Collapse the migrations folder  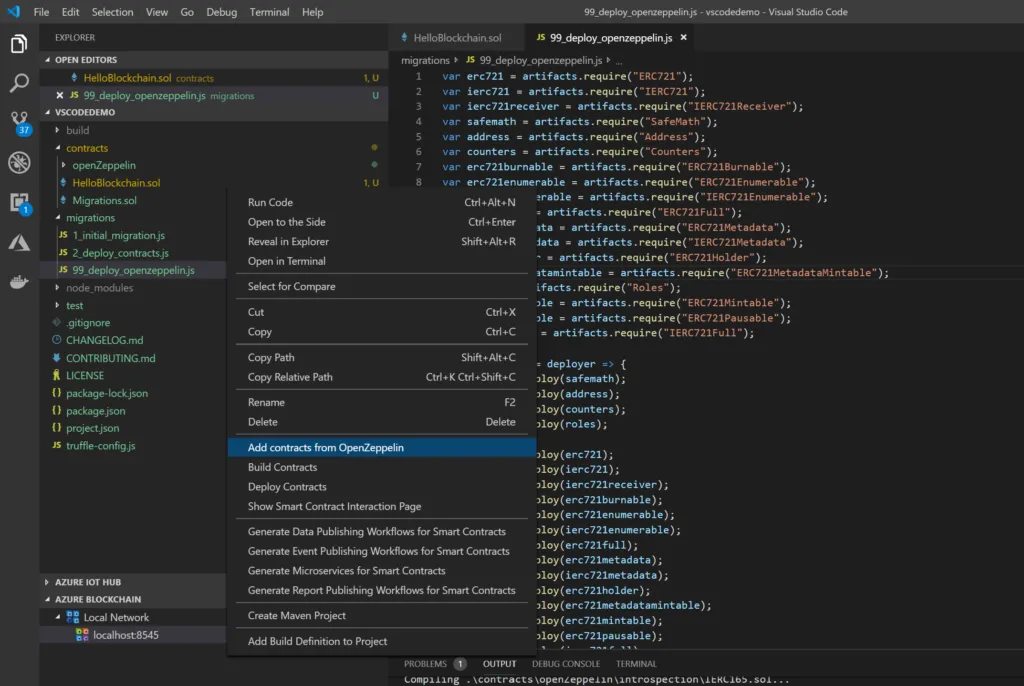click(57, 218)
